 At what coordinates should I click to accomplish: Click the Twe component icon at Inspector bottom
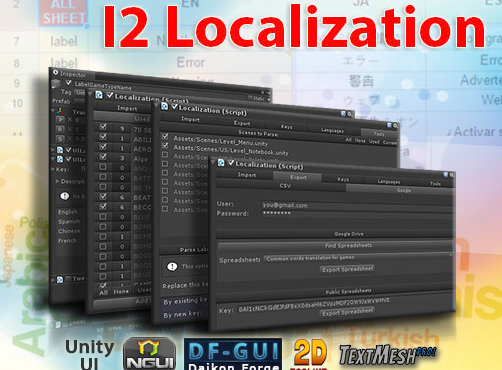[60, 279]
